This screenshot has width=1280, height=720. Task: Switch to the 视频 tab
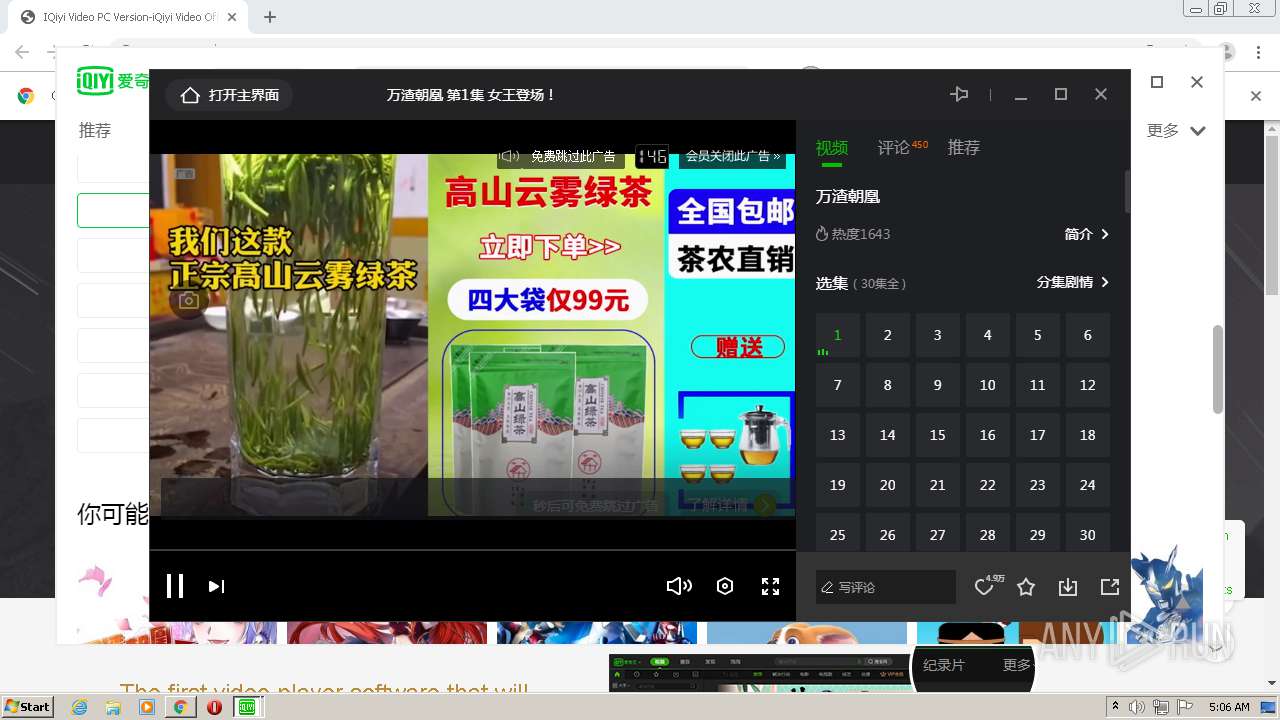pos(832,148)
